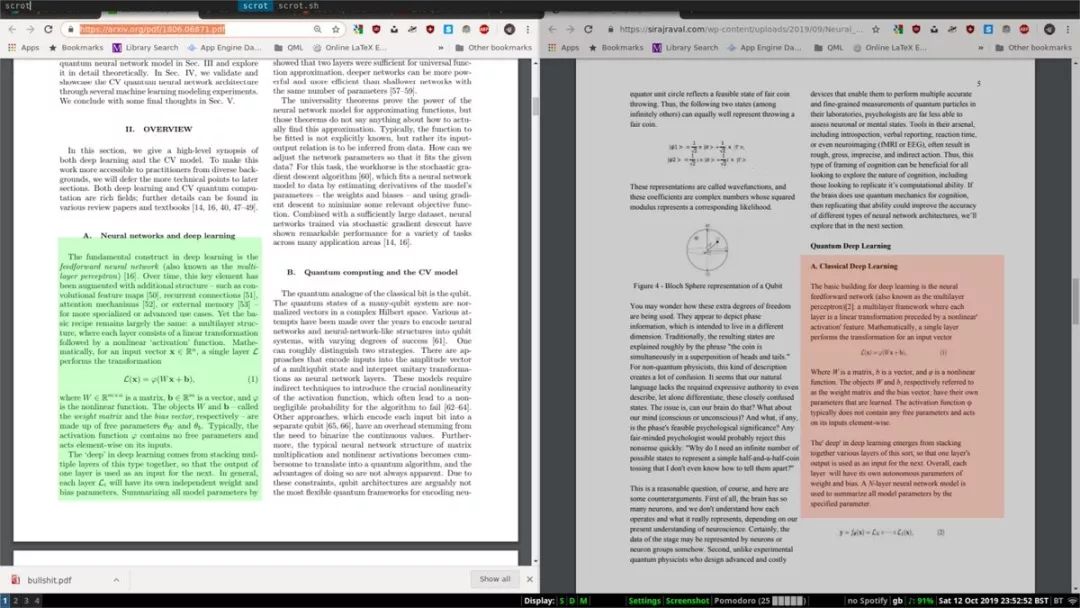
Task: Switch to workspace 2 in status bar
Action: click(x=15, y=601)
